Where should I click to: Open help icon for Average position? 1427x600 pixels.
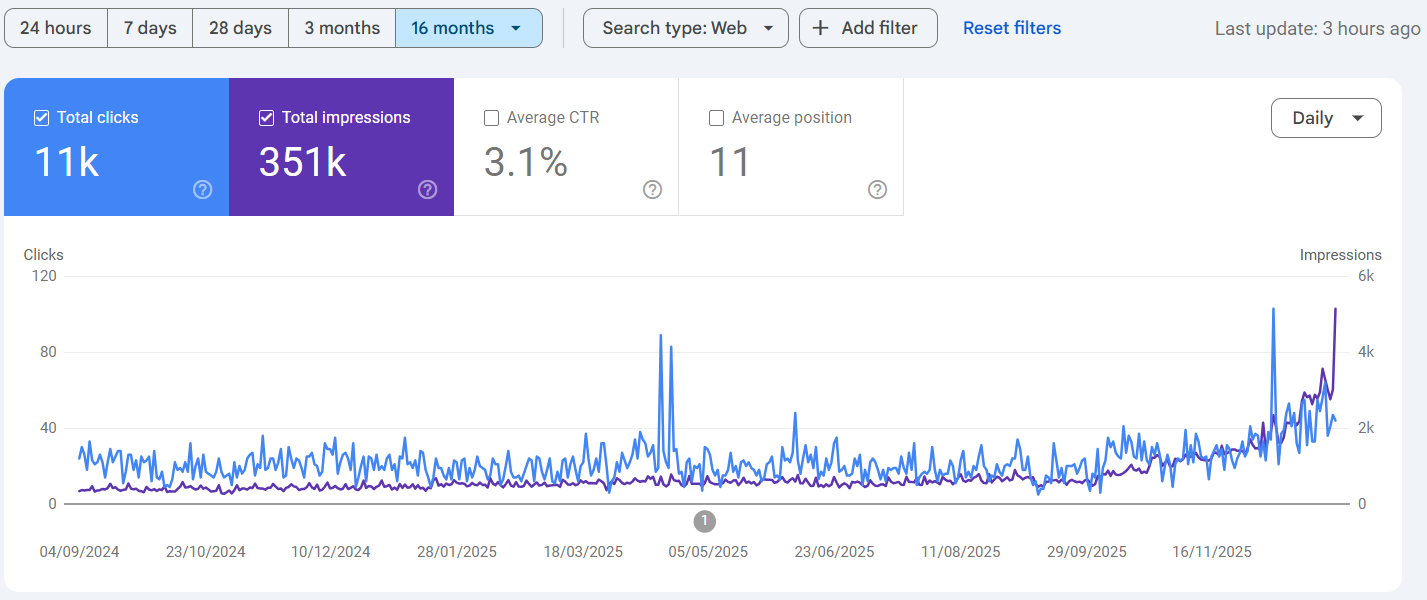[x=878, y=190]
